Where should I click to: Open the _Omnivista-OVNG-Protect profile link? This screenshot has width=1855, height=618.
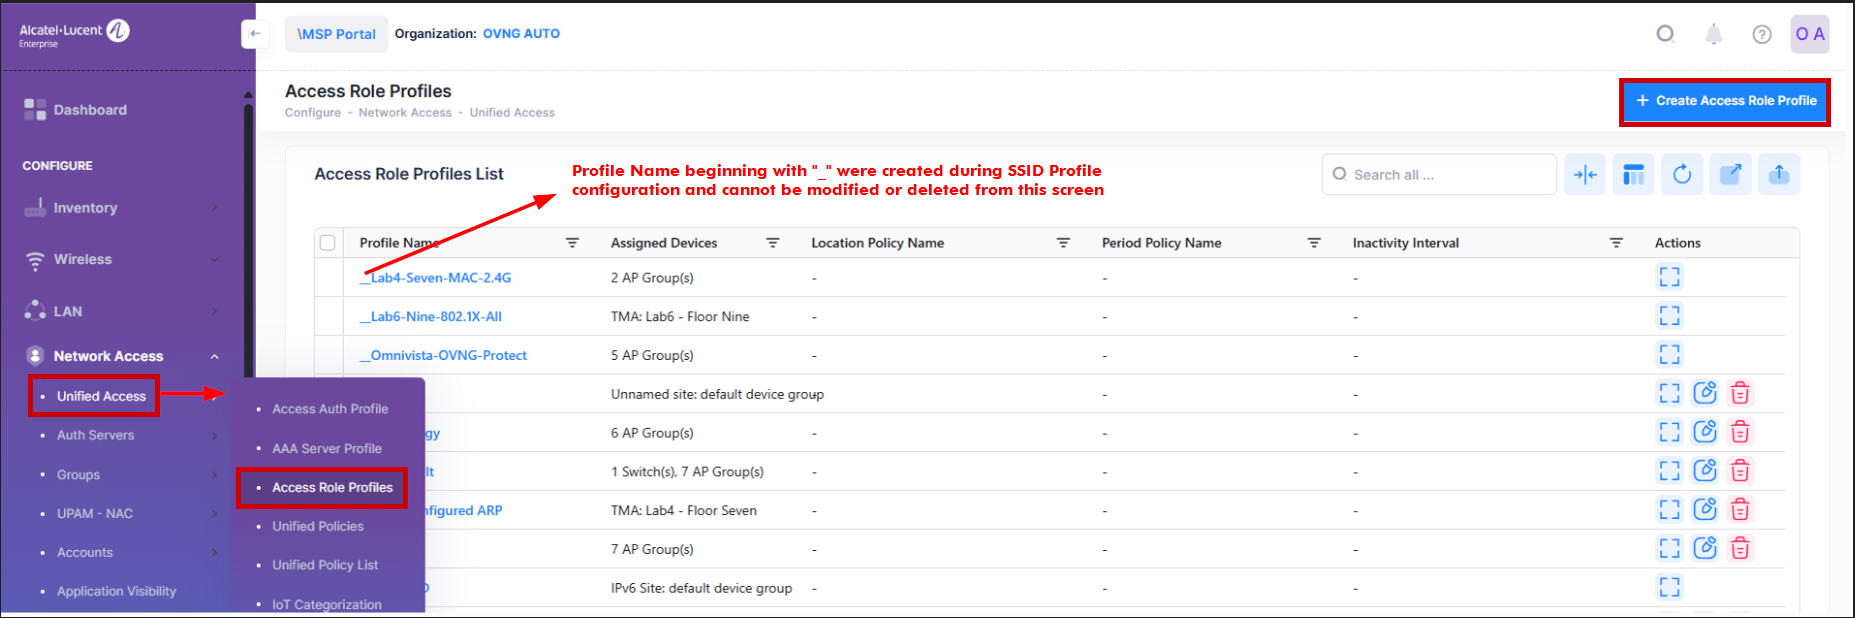[443, 355]
